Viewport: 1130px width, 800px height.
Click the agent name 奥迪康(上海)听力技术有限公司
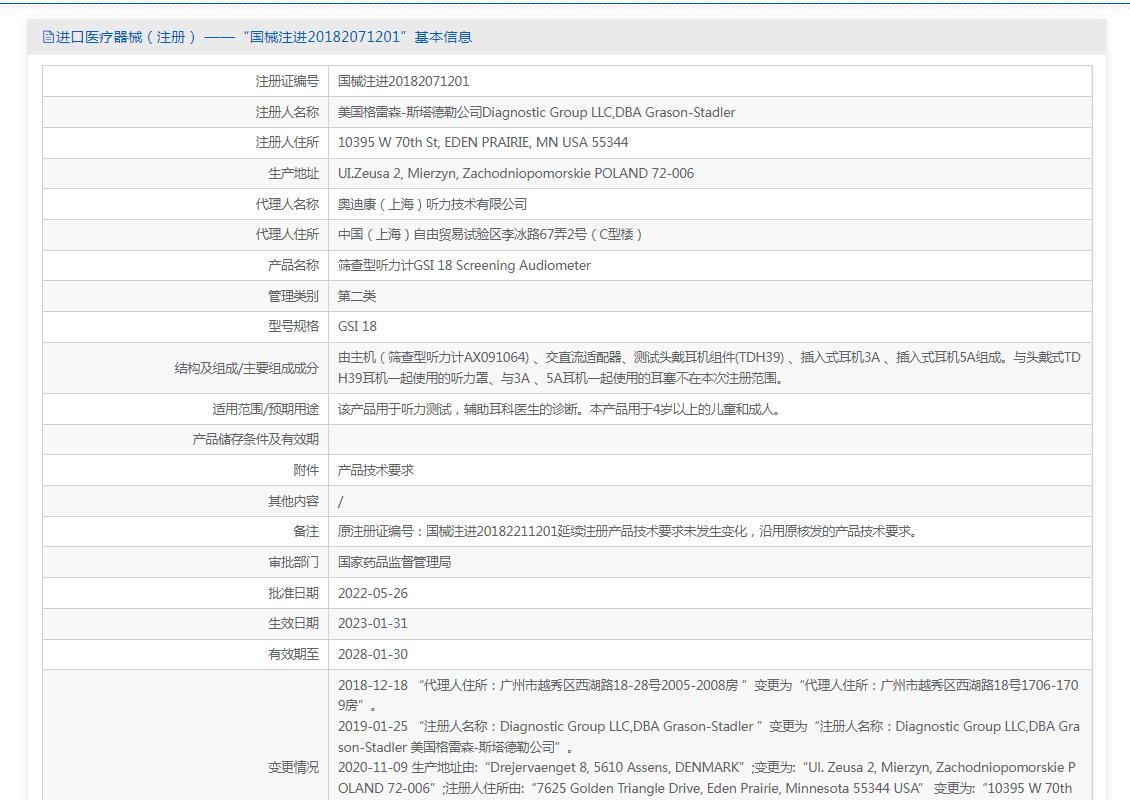pyautogui.click(x=432, y=205)
